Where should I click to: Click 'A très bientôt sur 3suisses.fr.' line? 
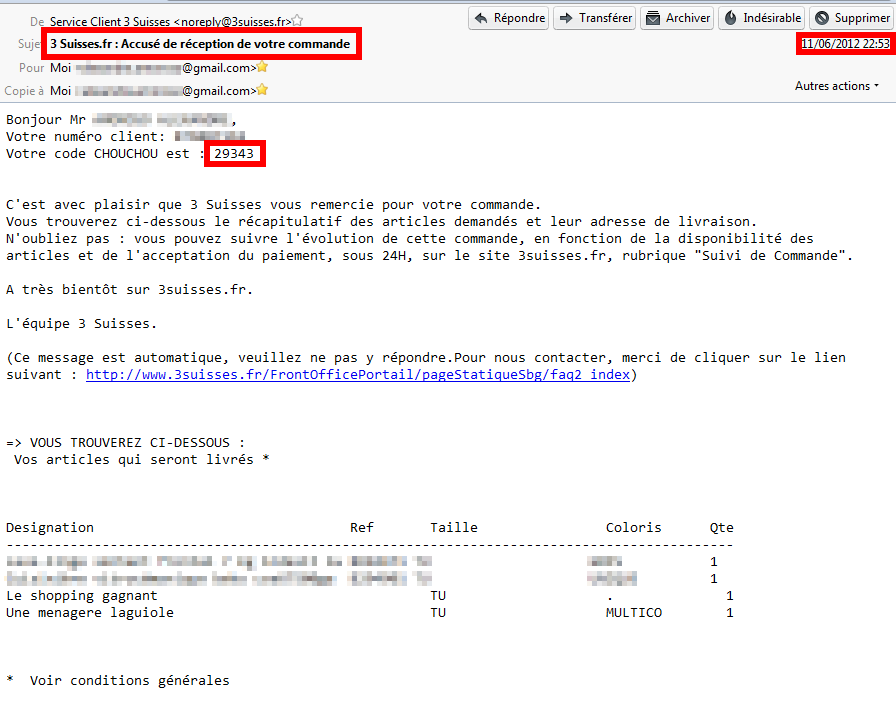(x=129, y=290)
